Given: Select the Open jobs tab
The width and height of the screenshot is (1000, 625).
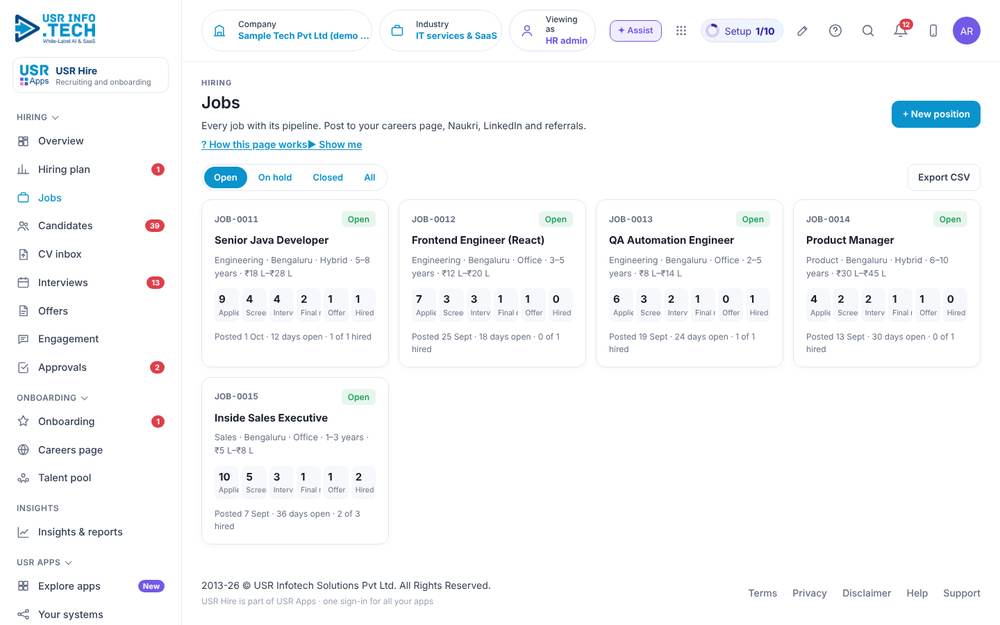Looking at the screenshot, I should click(225, 177).
